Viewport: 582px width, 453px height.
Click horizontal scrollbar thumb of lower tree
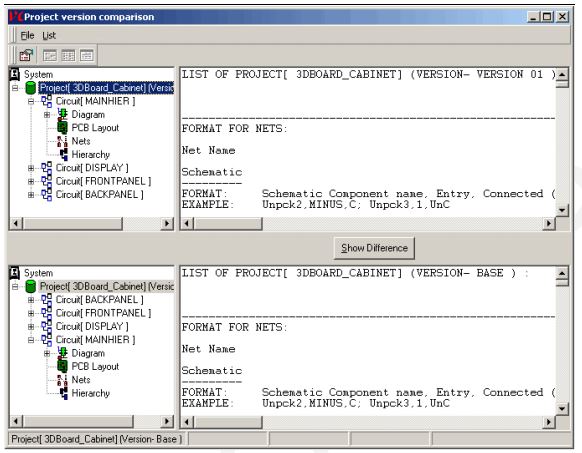point(78,422)
